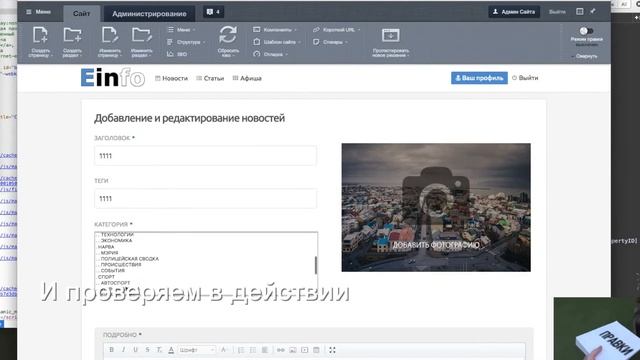
Task: Click the remove formatting icon in the editor
Action: pyautogui.click(x=159, y=350)
